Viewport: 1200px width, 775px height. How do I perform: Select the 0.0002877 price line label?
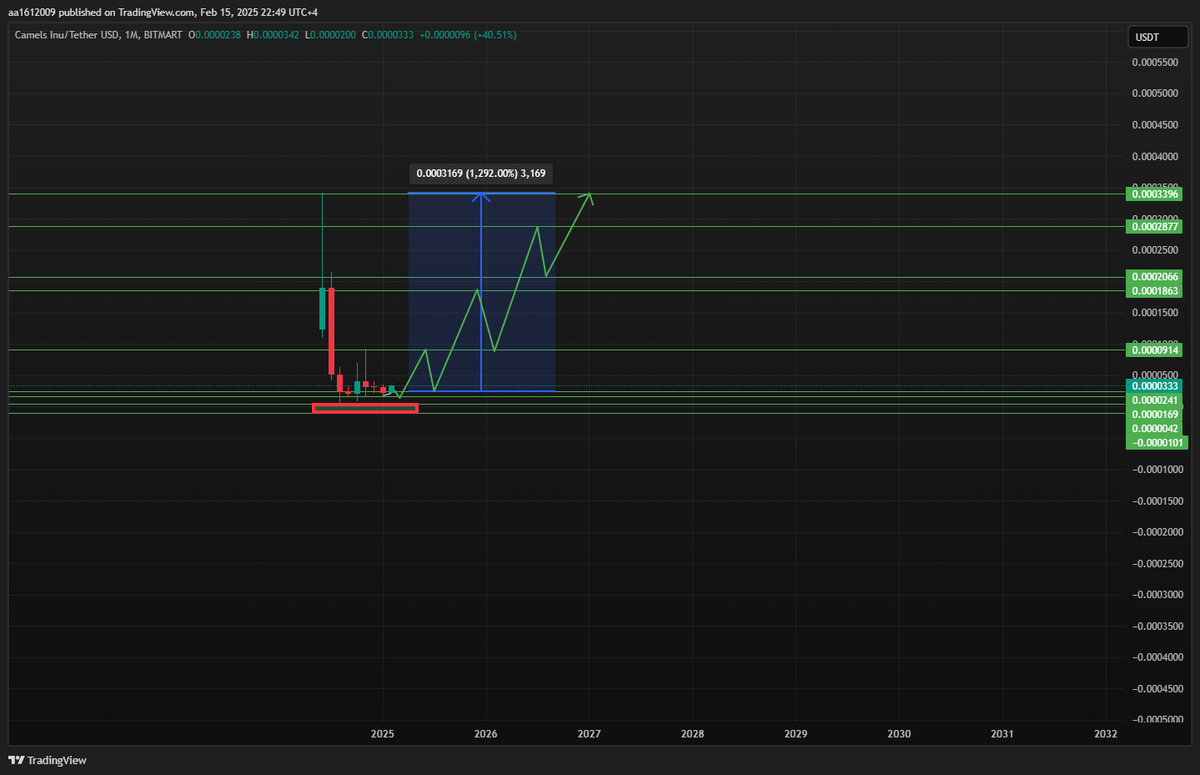click(1155, 226)
